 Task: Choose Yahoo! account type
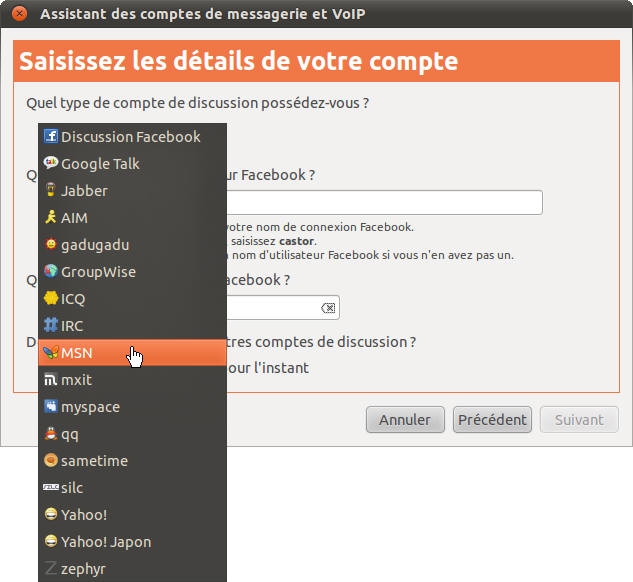(x=132, y=515)
